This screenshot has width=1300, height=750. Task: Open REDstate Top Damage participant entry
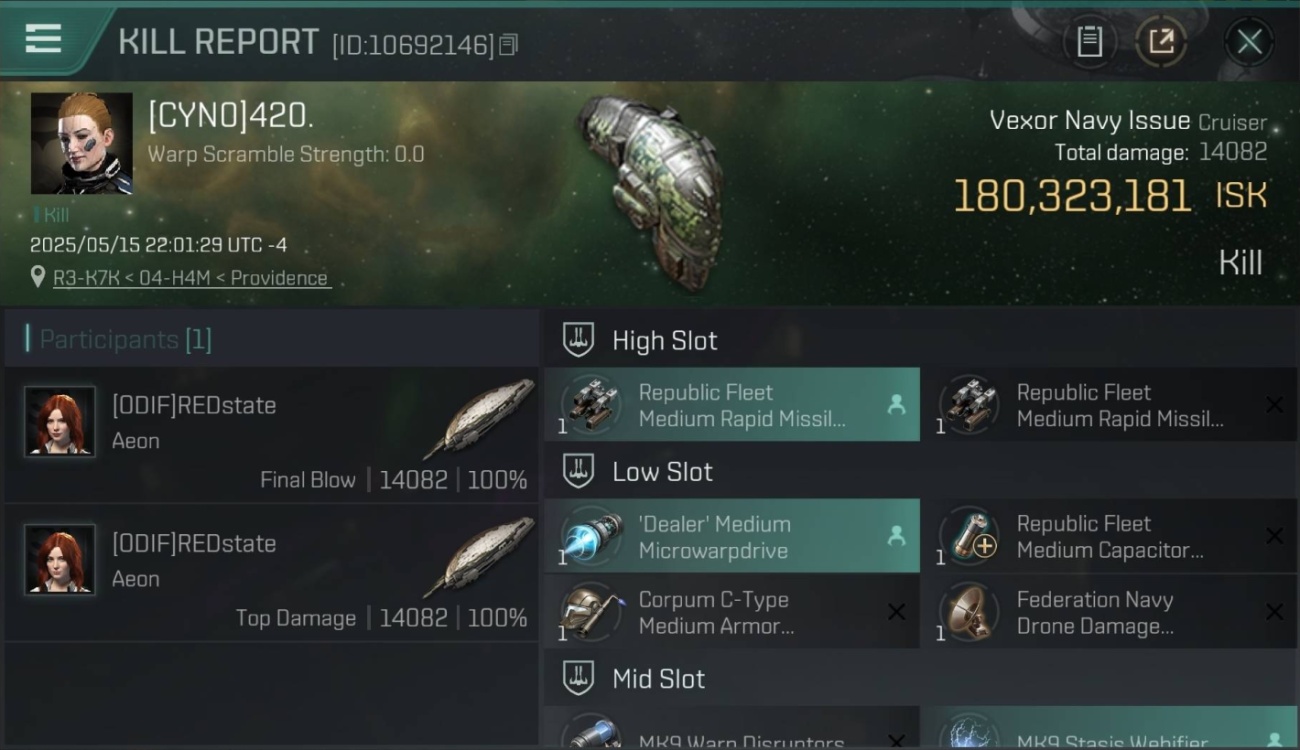point(272,573)
